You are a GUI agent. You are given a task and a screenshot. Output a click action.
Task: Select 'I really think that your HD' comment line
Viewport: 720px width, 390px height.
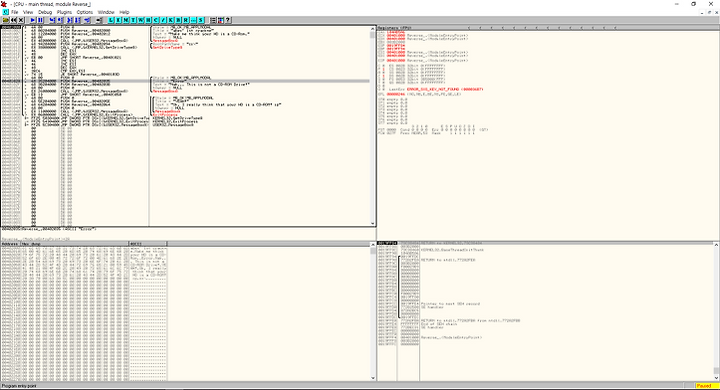217,104
